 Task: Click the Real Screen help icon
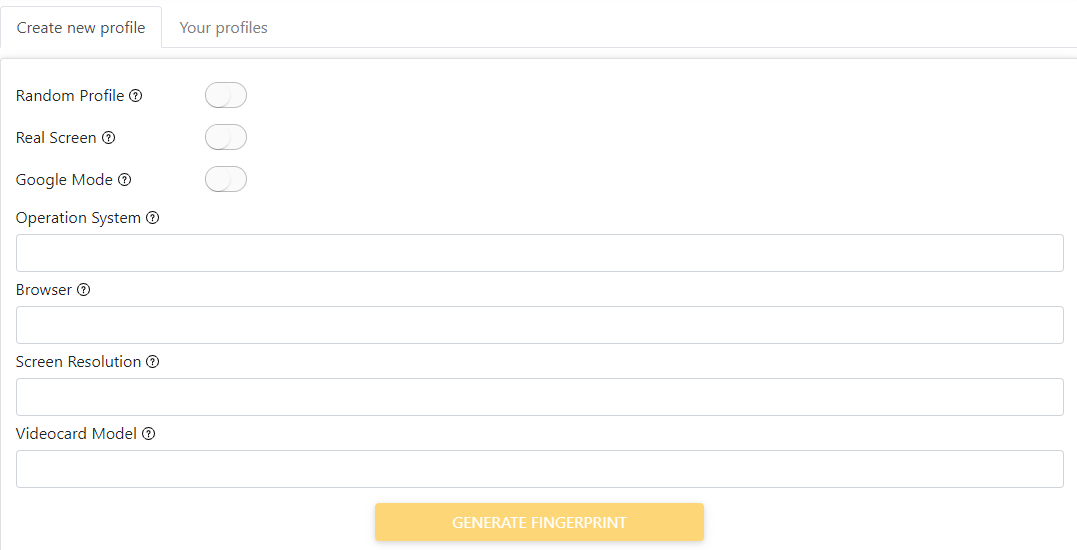[x=109, y=138]
